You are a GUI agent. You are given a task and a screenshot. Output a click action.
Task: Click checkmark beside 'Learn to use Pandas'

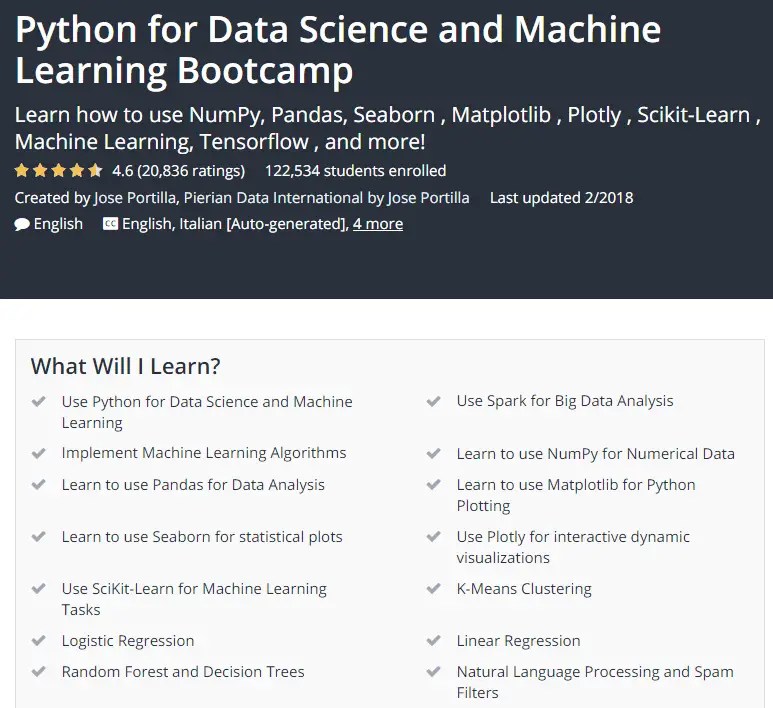click(38, 485)
